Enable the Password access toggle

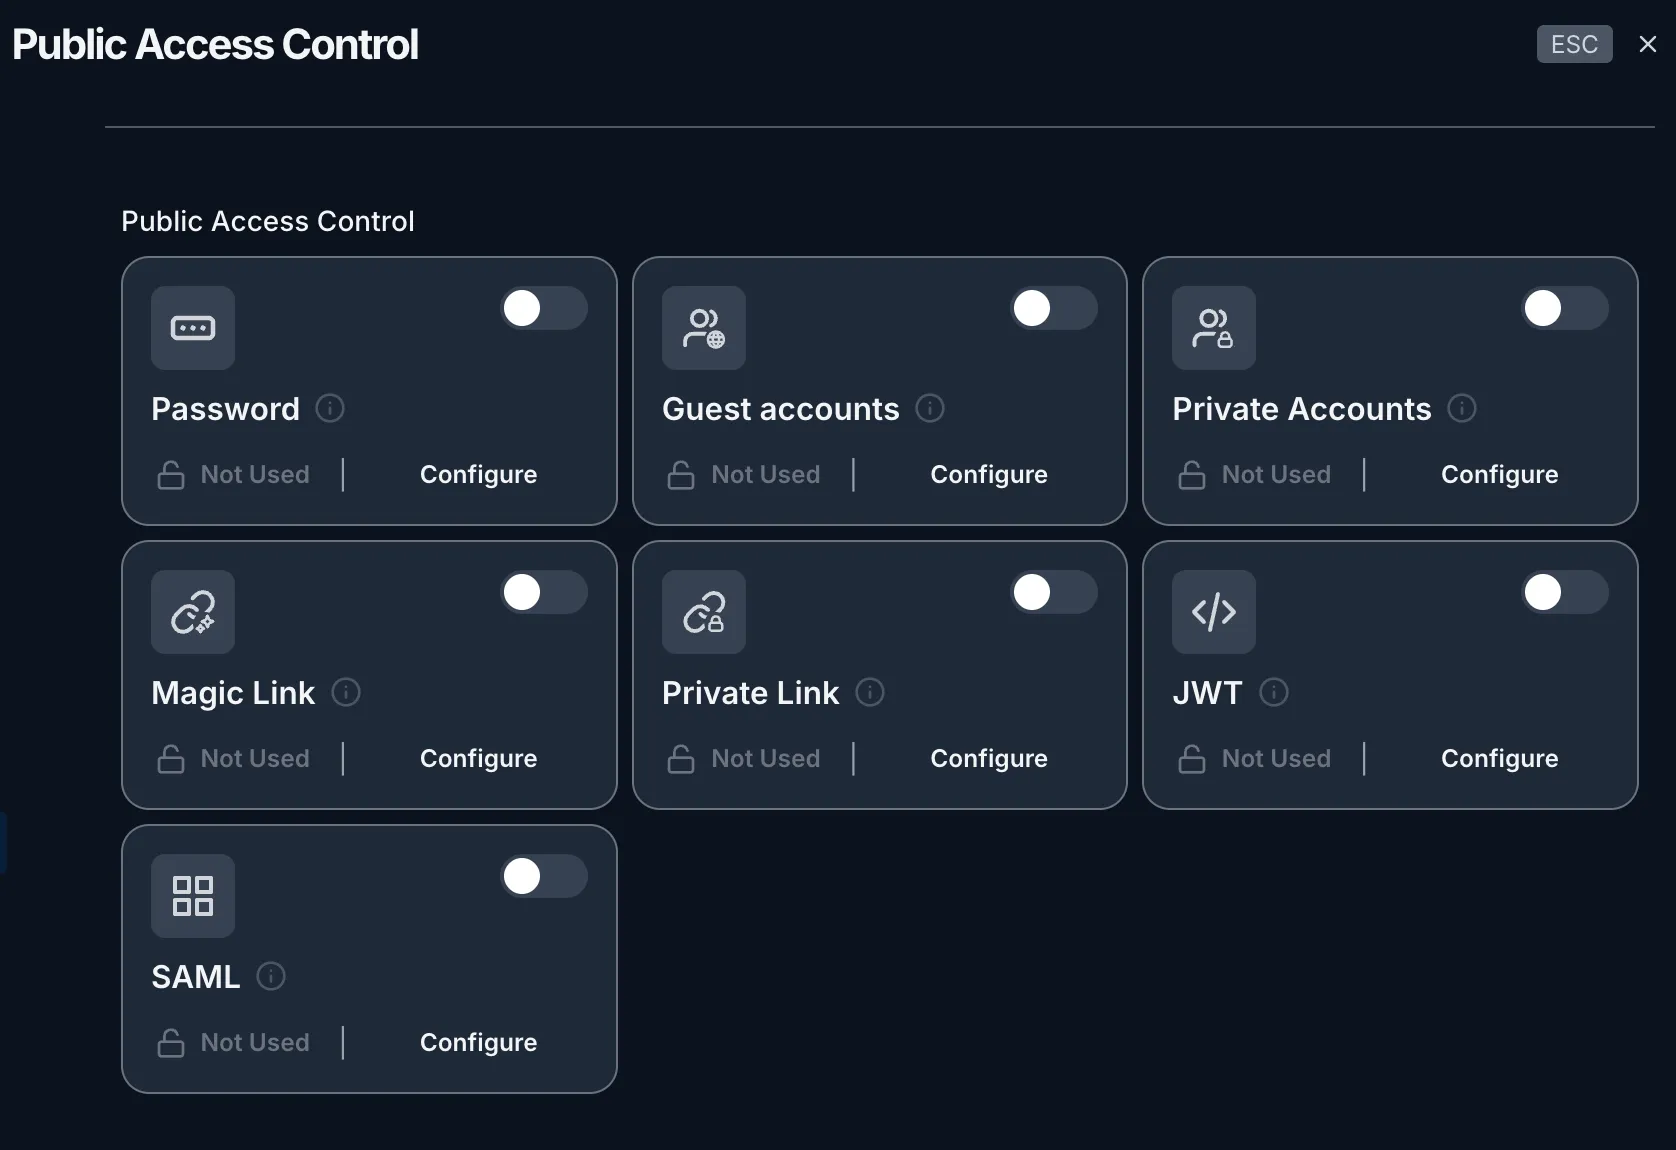click(x=544, y=308)
